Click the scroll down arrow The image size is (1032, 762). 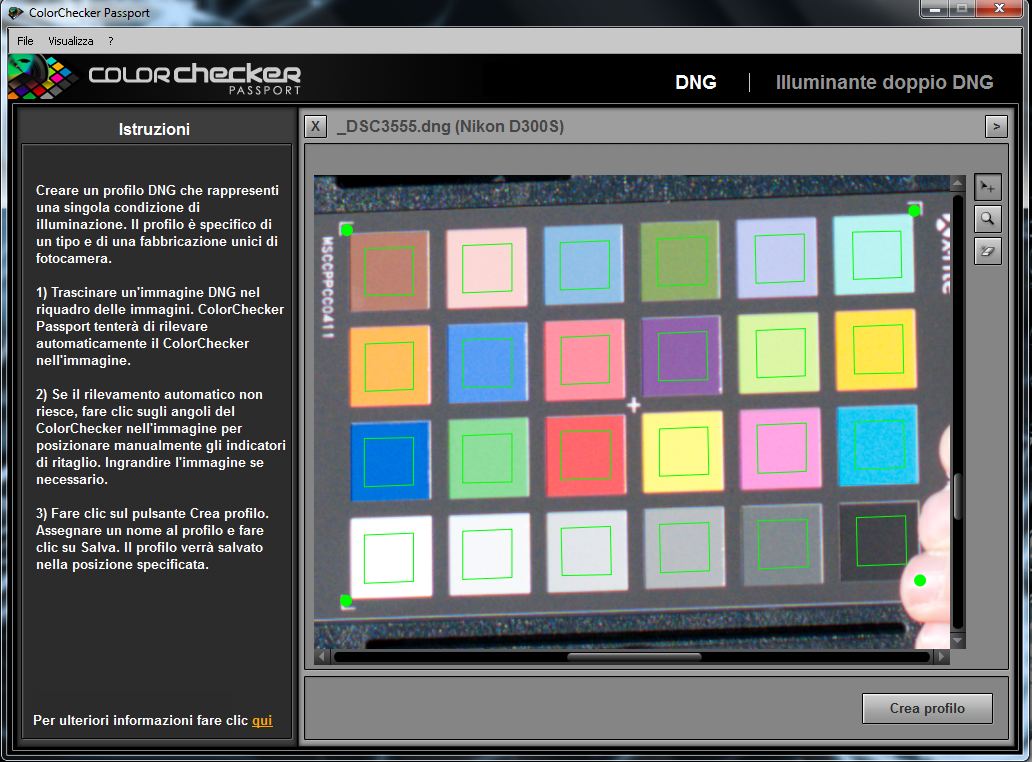(958, 640)
